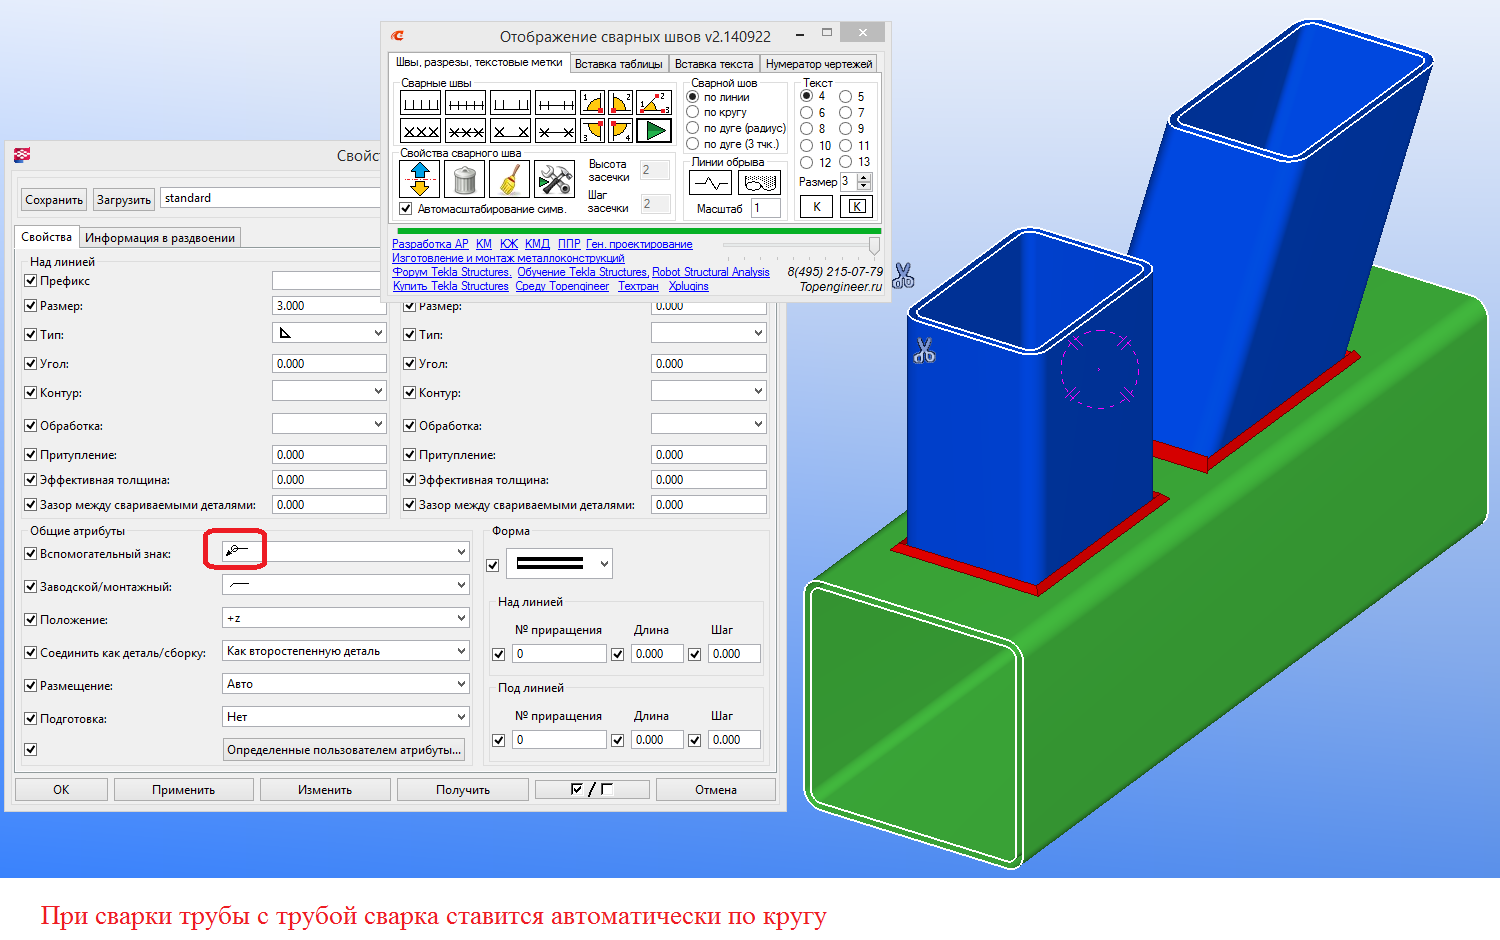The height and width of the screenshot is (940, 1500).
Task: Uncheck 'Автомасштабирование симв.' checkbox
Action: (x=406, y=209)
